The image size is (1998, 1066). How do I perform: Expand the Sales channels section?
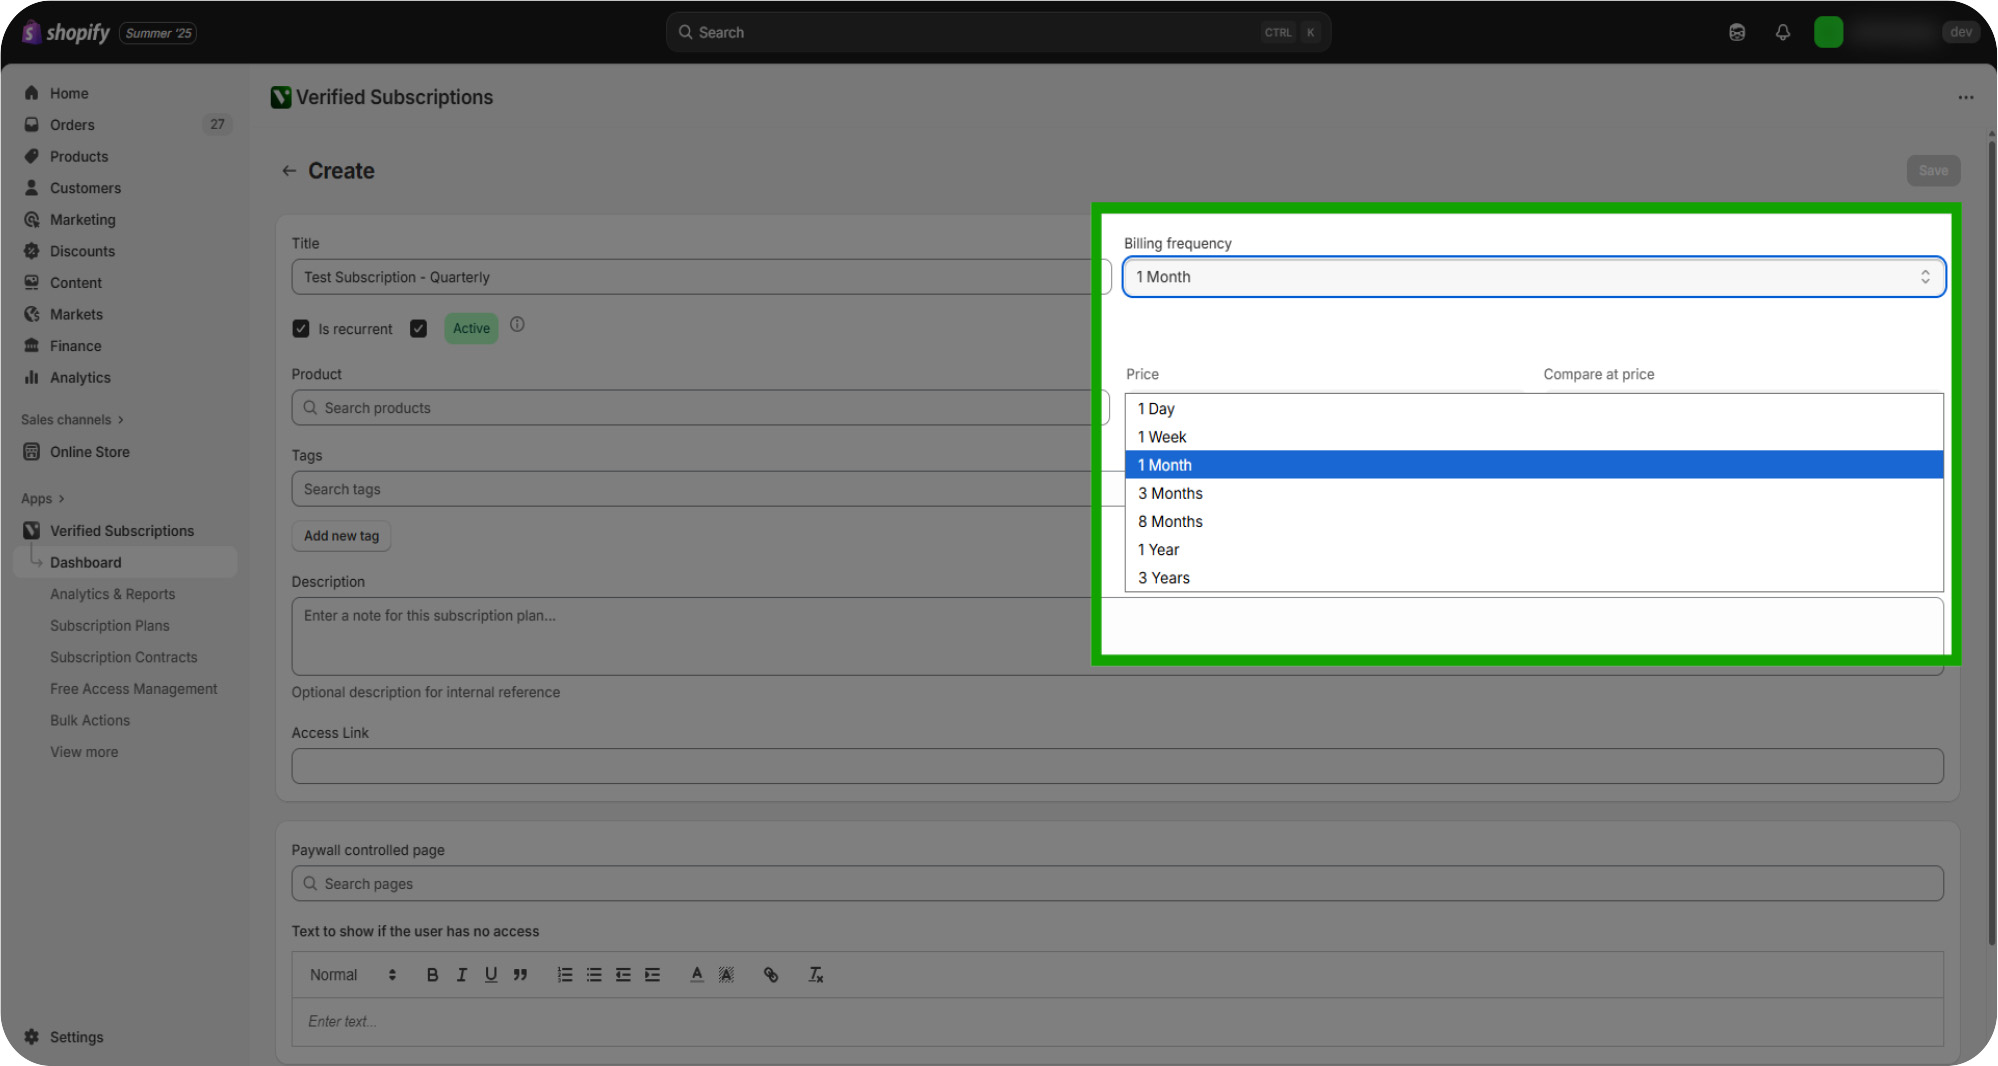coord(72,420)
